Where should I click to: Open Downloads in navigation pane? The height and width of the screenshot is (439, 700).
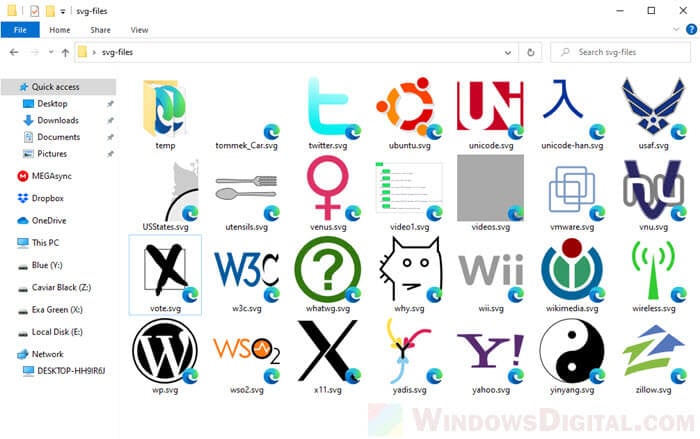[x=58, y=120]
